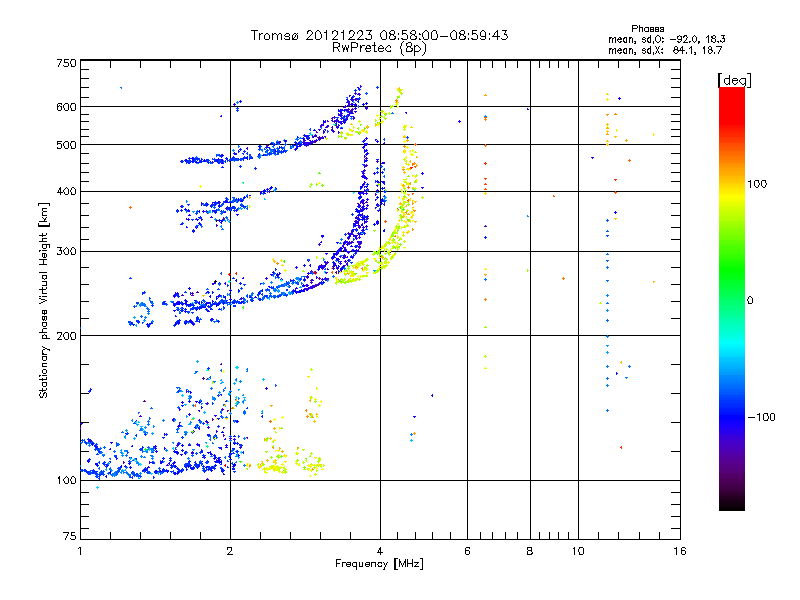
Task: Click the x-axis tick label '1'
Action: pyautogui.click(x=80, y=551)
